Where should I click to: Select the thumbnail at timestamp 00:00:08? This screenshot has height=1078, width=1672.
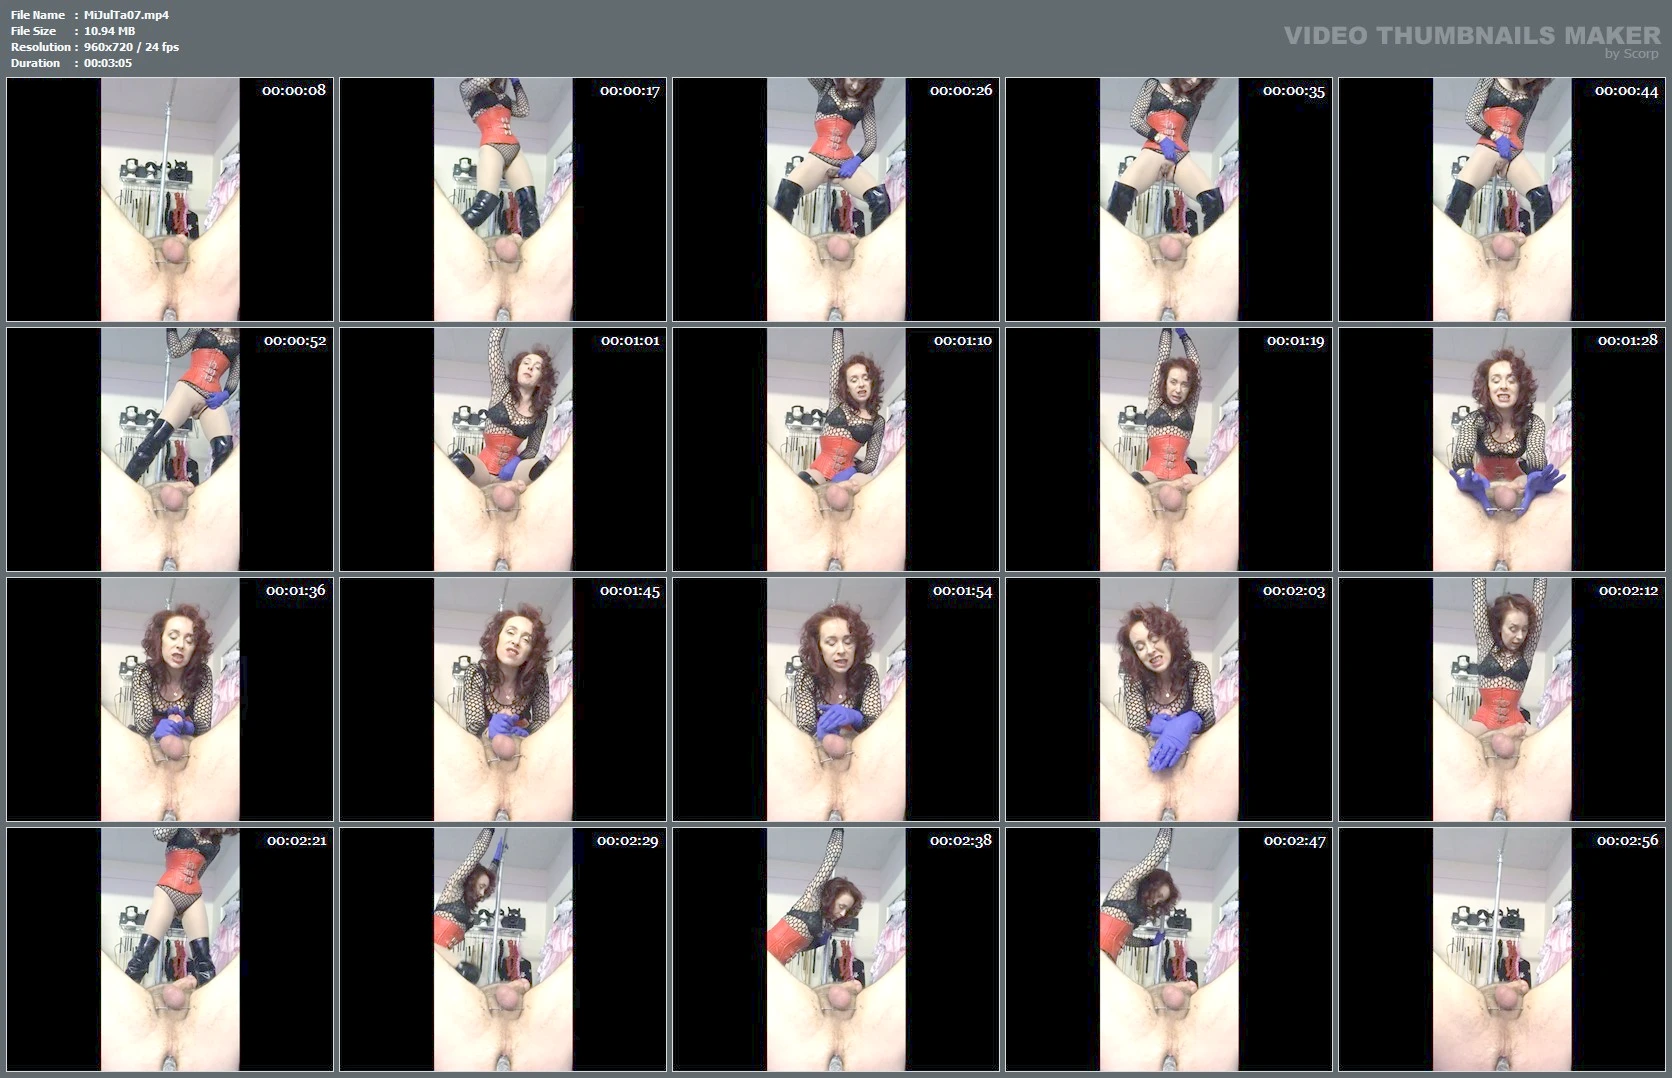[170, 199]
